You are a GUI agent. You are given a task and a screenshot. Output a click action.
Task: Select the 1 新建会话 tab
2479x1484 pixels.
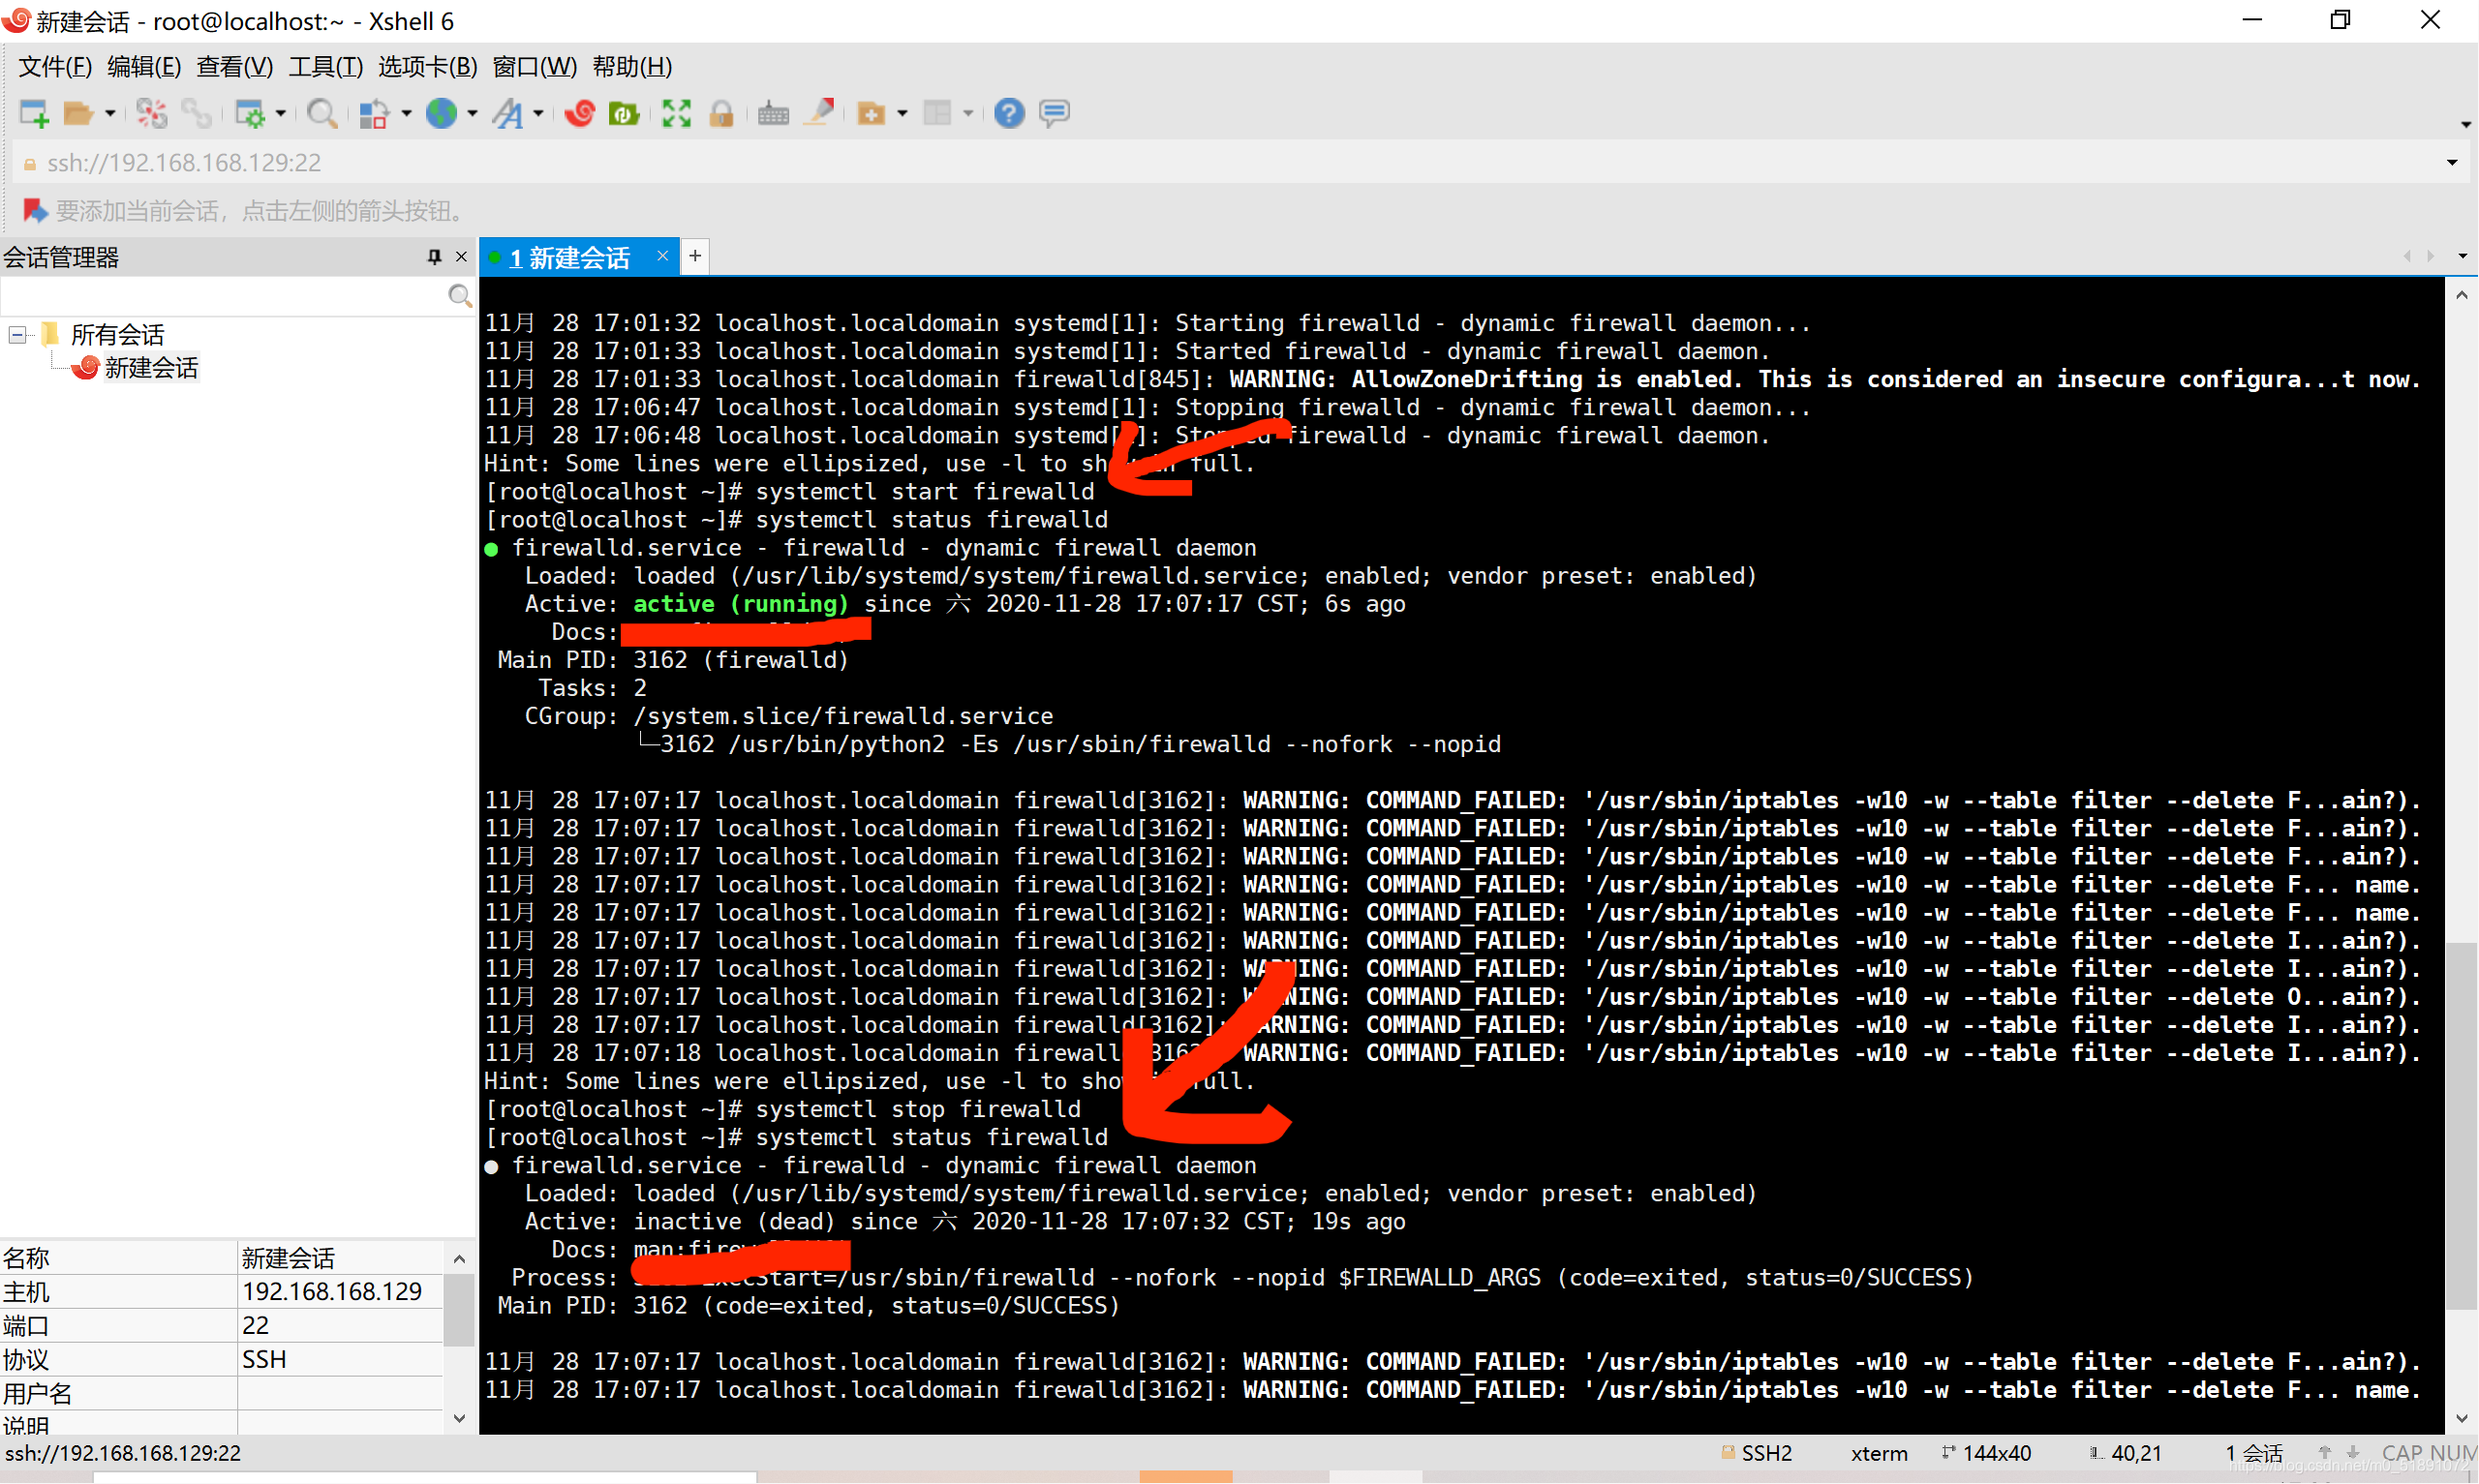[x=570, y=258]
